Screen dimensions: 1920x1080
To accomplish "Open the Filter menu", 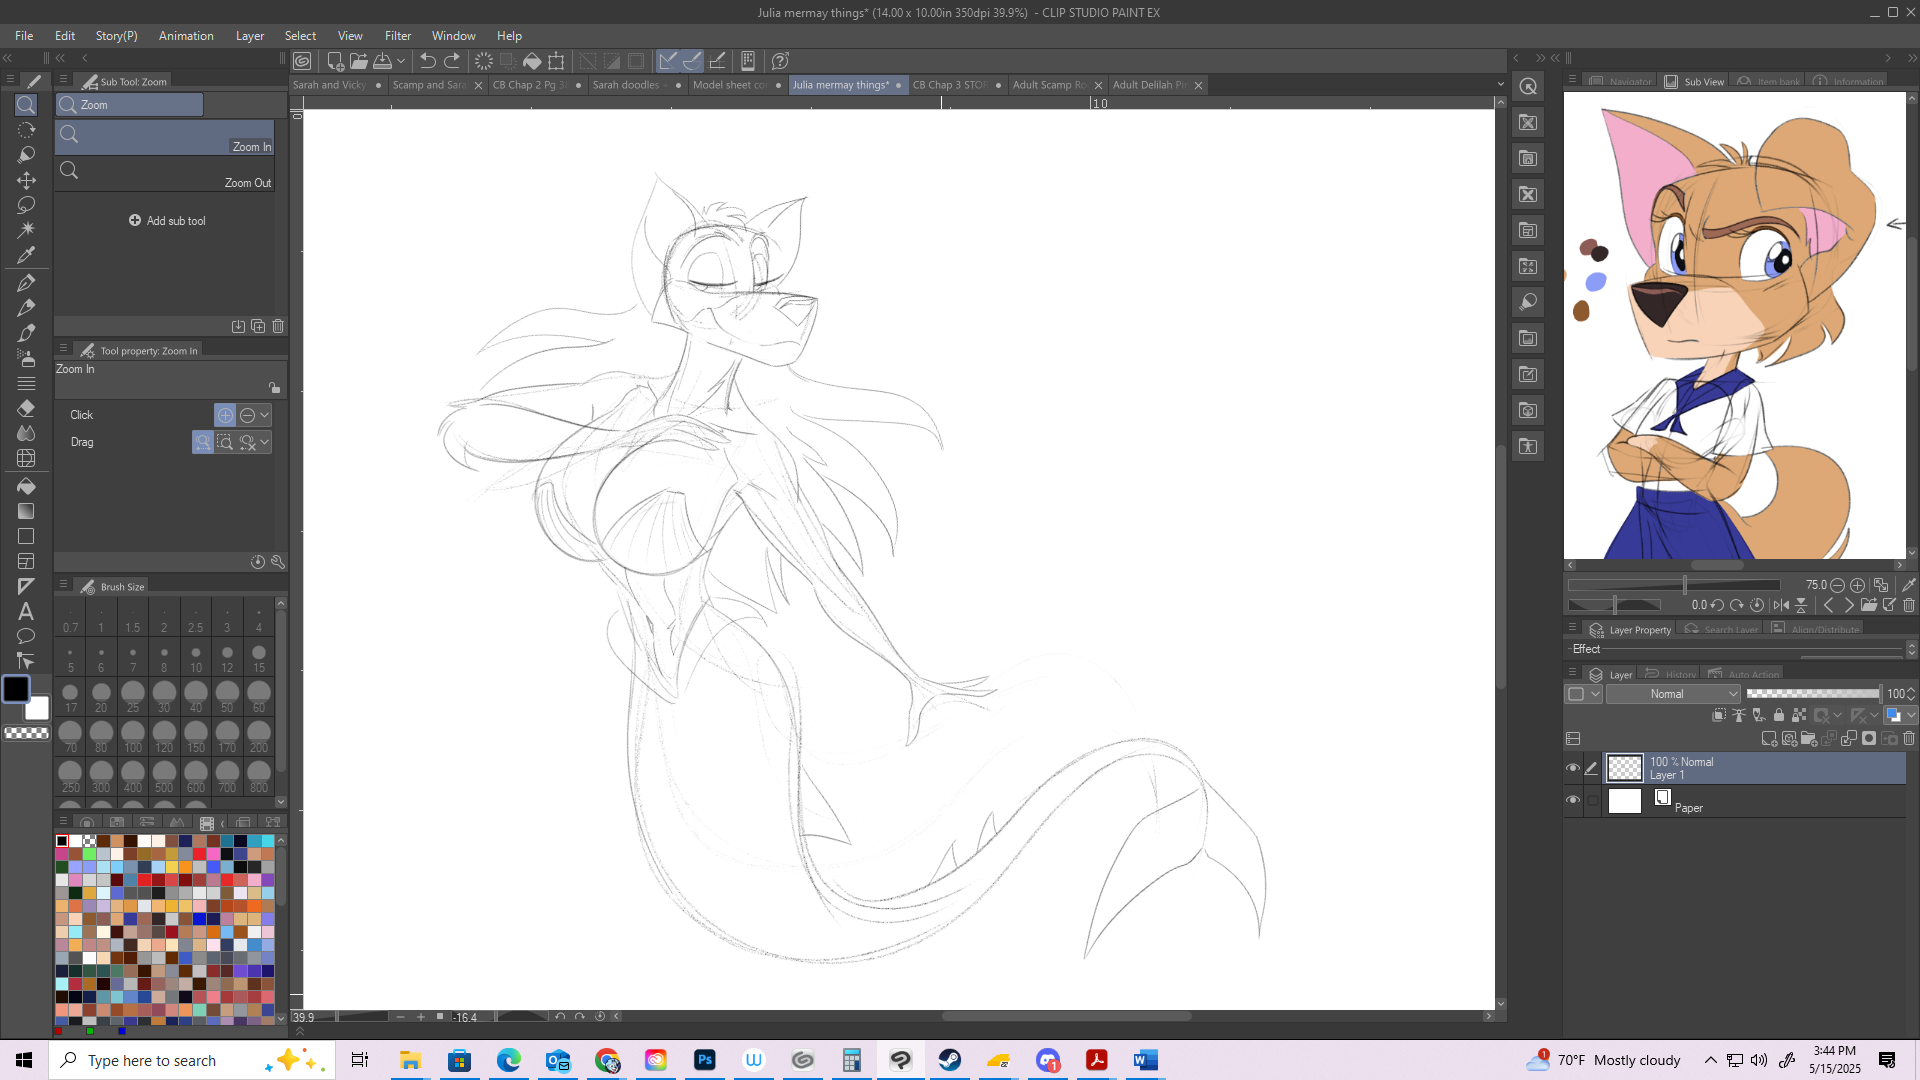I will (397, 36).
